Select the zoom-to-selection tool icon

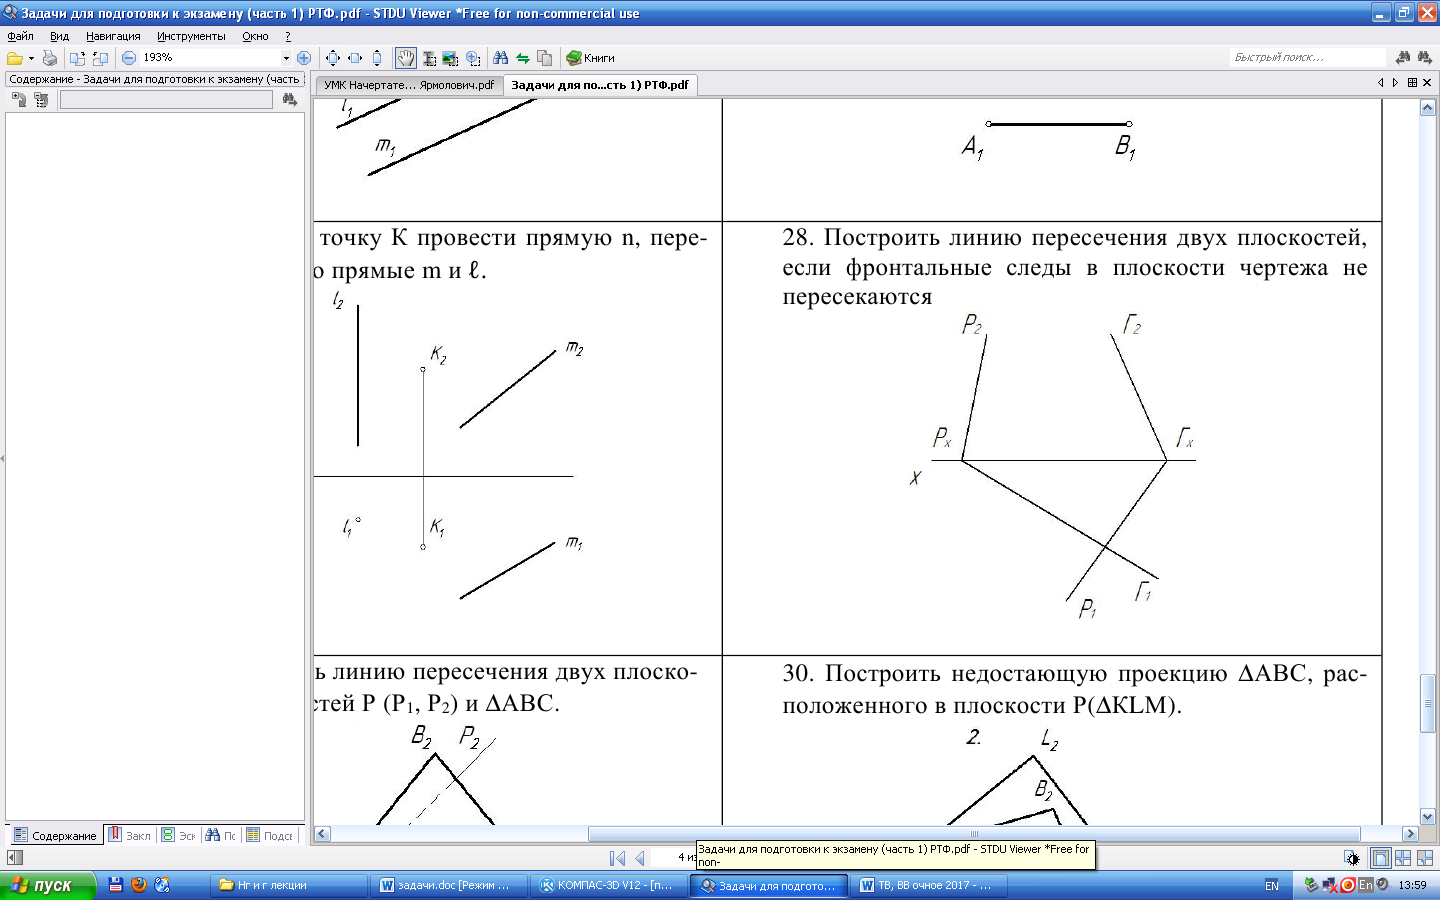[x=473, y=58]
